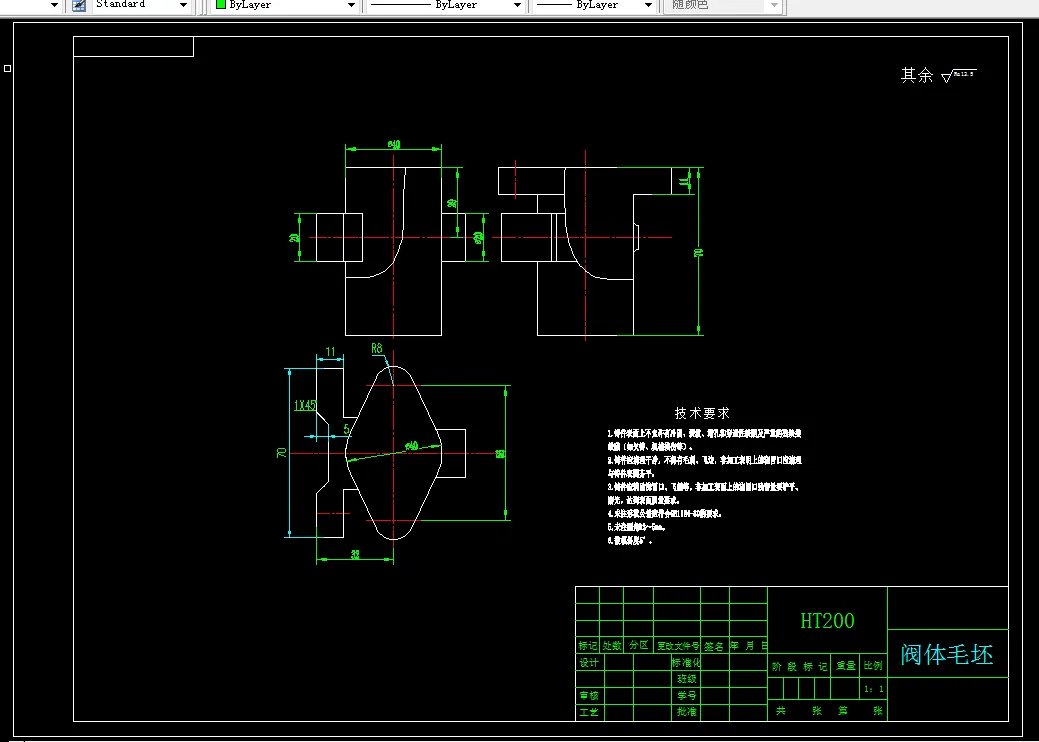1039x742 pixels.
Task: Select the 33 dimension under the bottom view
Action: pyautogui.click(x=355, y=555)
